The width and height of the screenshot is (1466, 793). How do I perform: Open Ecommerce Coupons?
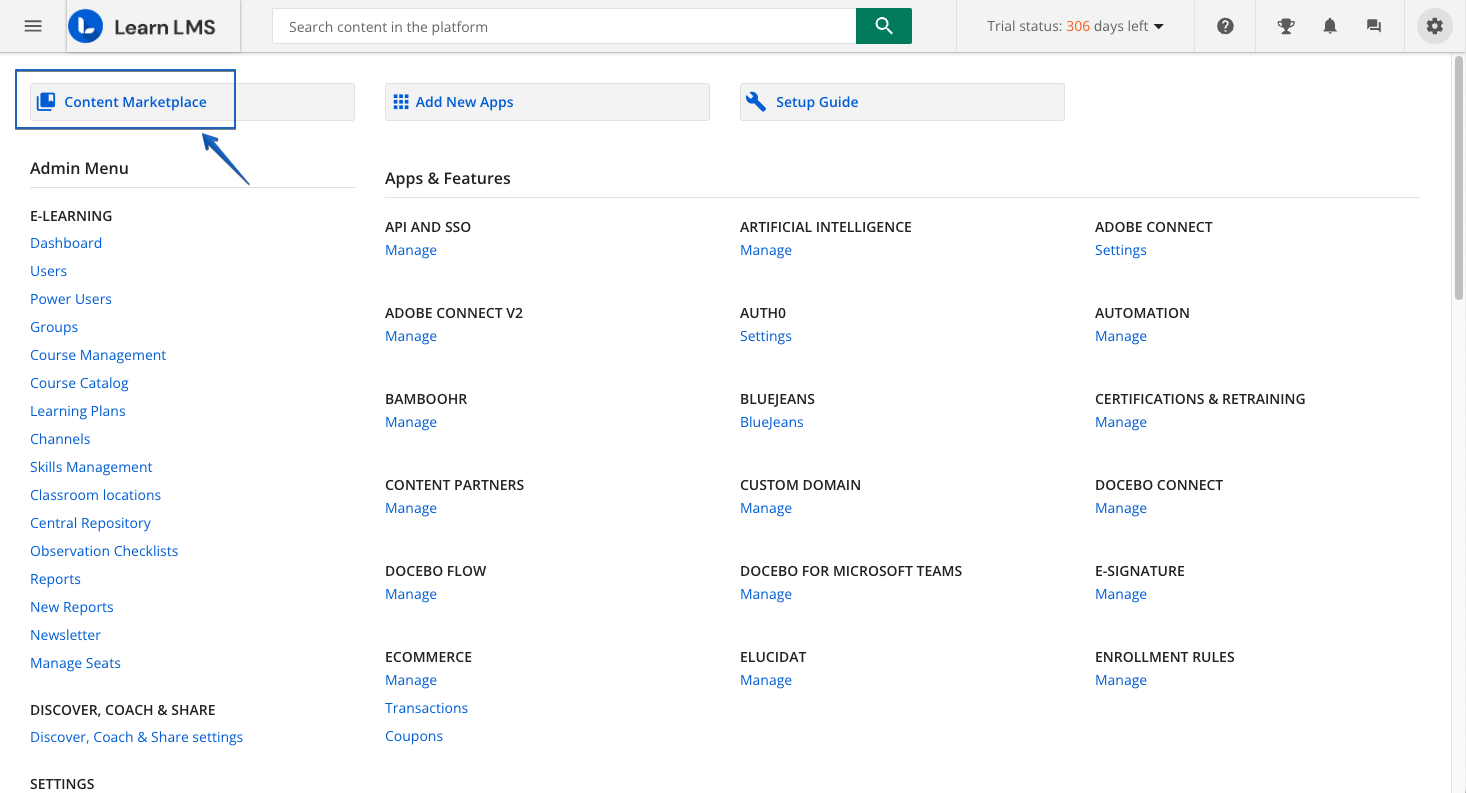(x=414, y=736)
